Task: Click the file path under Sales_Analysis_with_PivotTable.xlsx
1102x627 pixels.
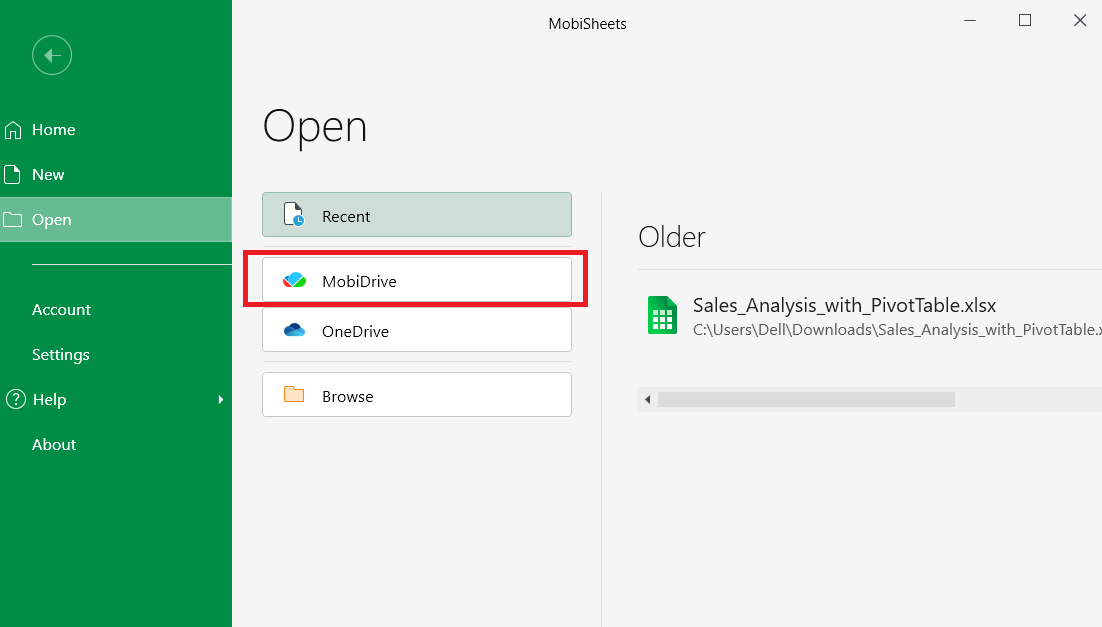Action: [897, 330]
